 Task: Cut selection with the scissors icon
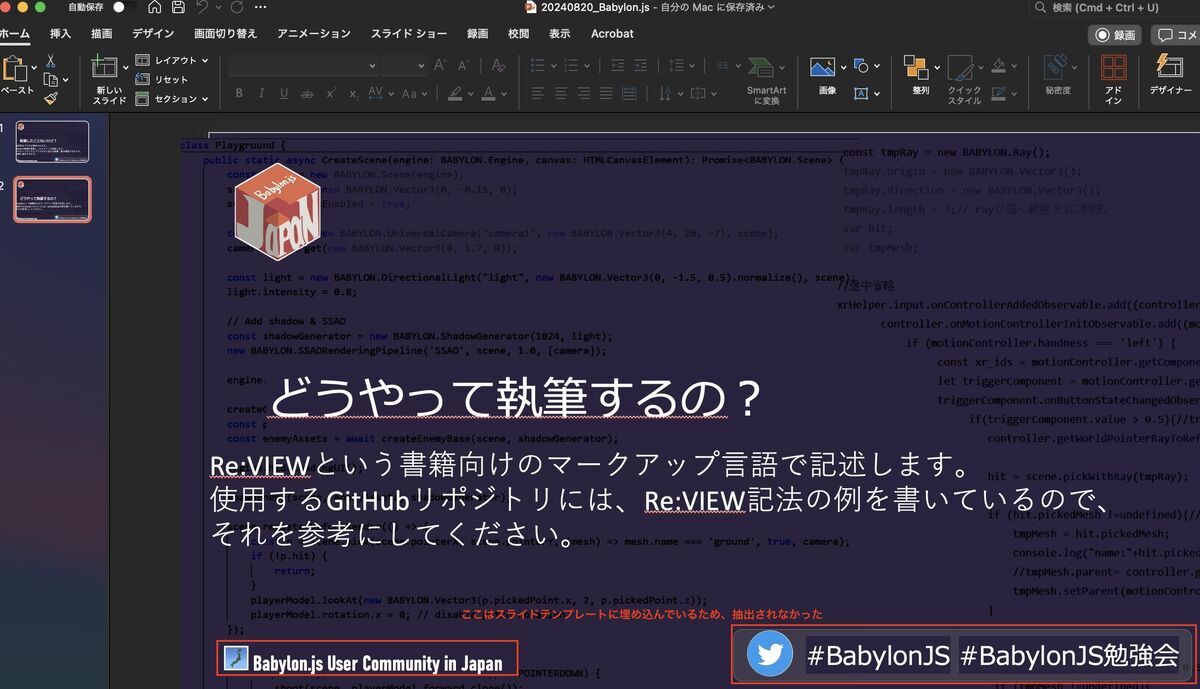(50, 61)
